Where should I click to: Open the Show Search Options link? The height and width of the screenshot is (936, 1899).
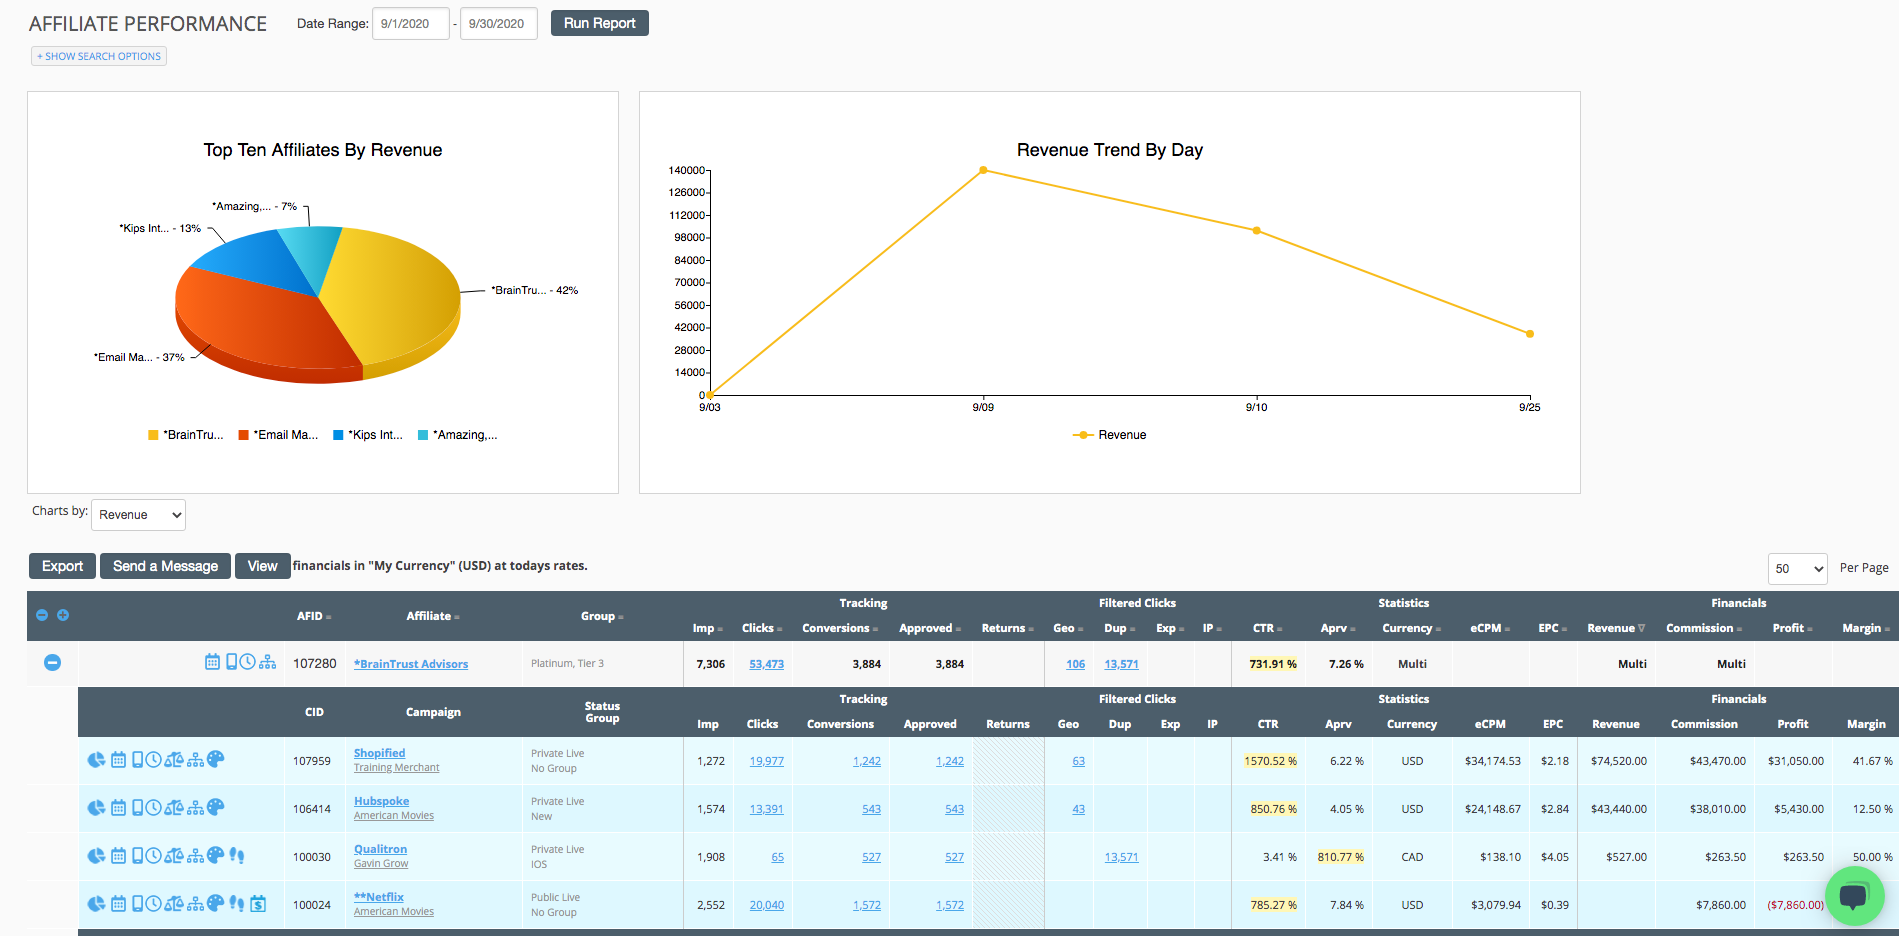pyautogui.click(x=99, y=56)
